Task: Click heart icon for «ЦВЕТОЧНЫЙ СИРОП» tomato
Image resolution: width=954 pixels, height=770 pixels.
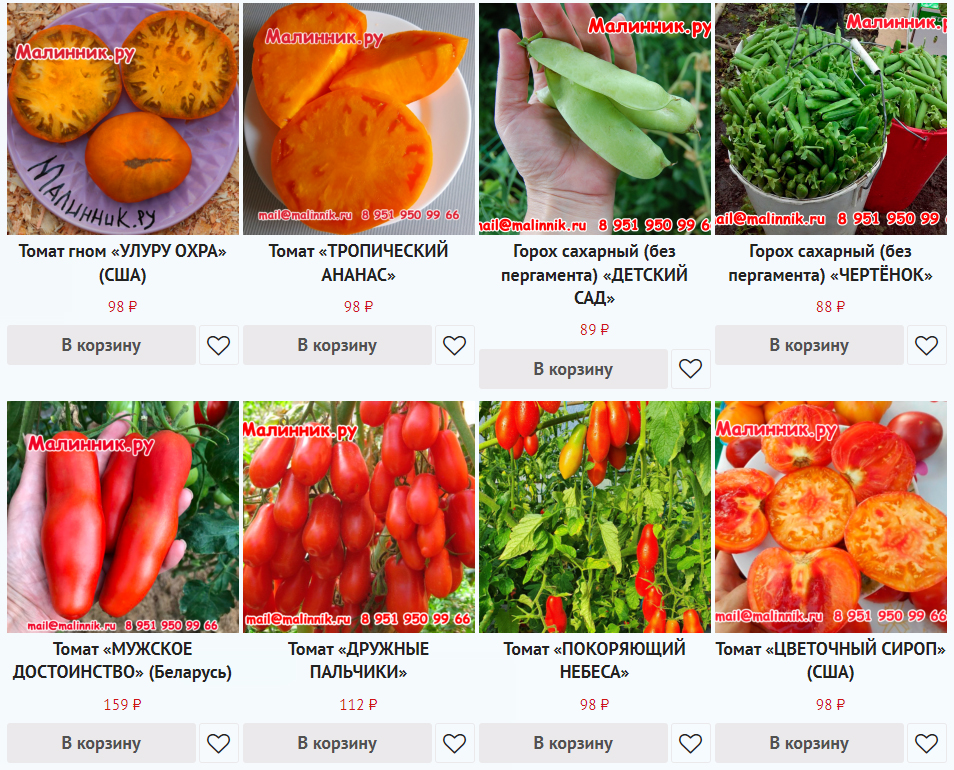Action: coord(927,743)
